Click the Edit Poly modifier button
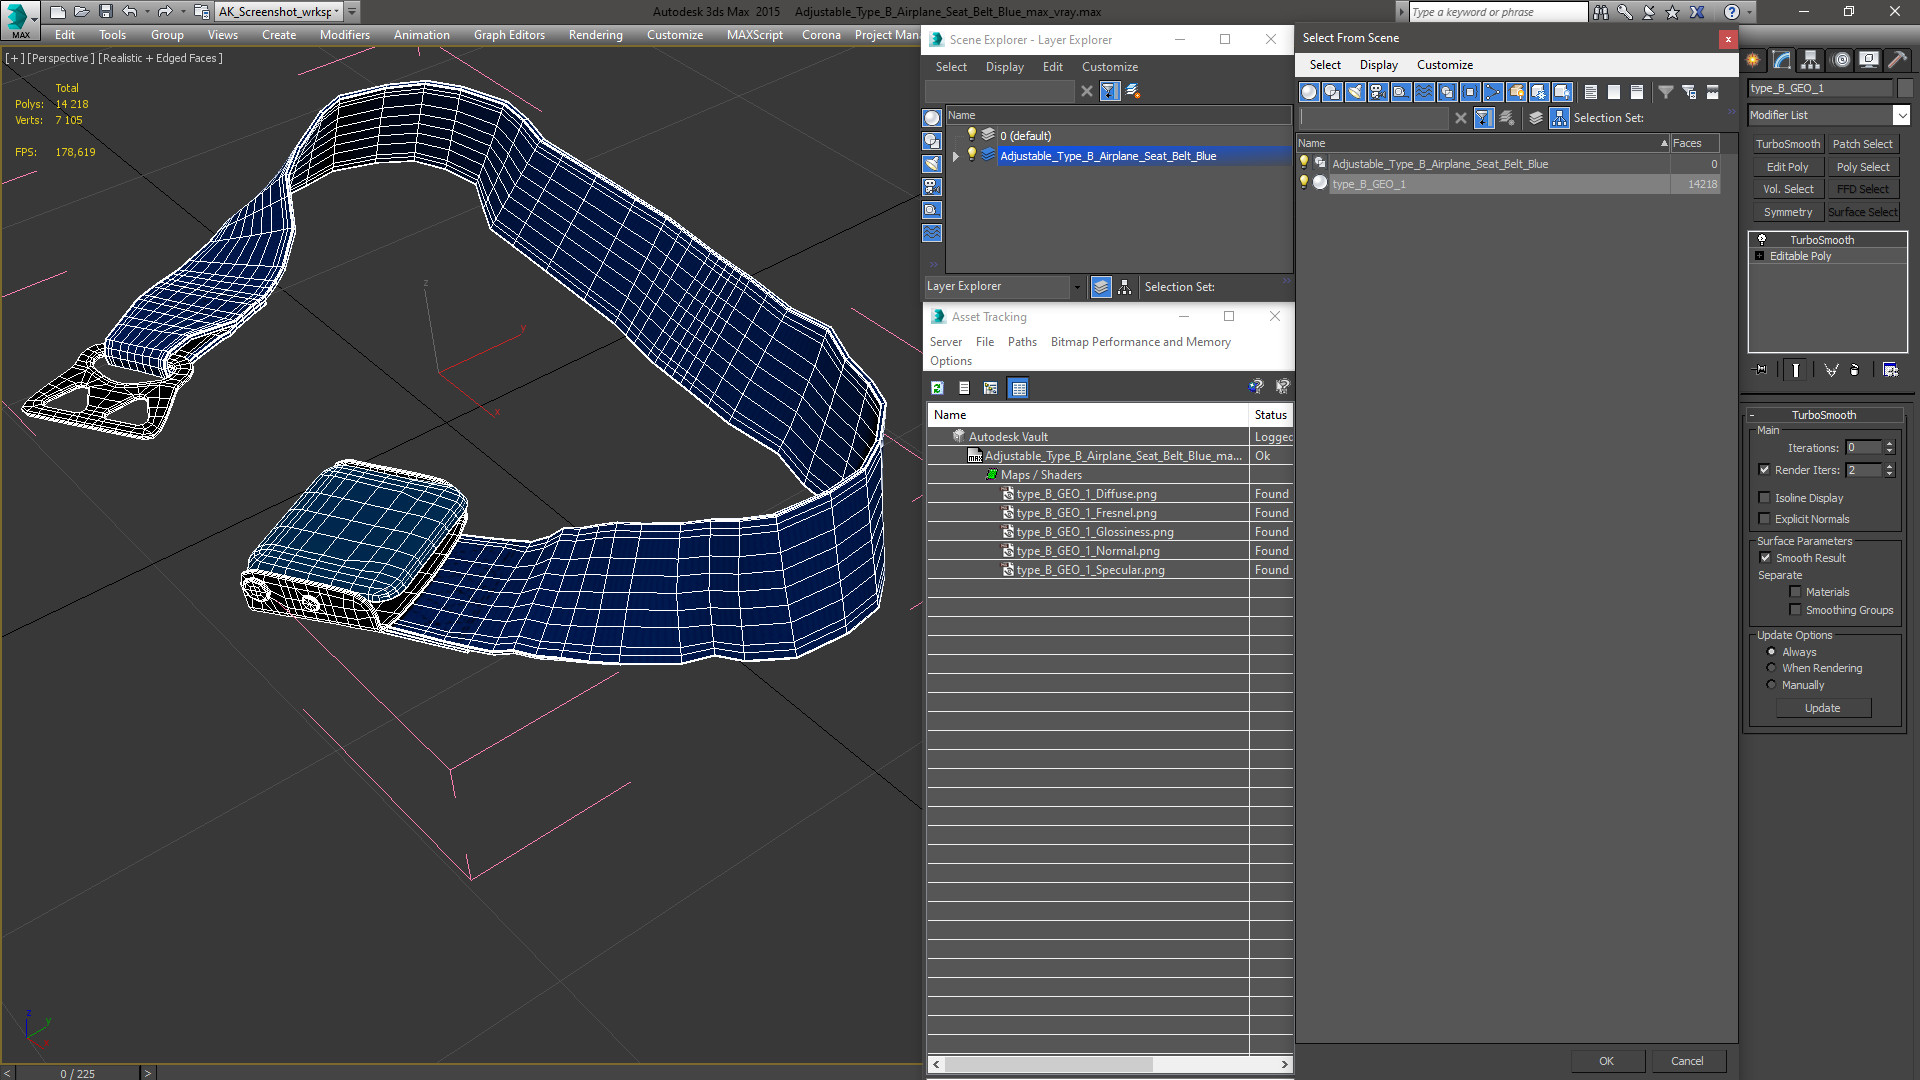1920x1080 pixels. [x=1788, y=167]
